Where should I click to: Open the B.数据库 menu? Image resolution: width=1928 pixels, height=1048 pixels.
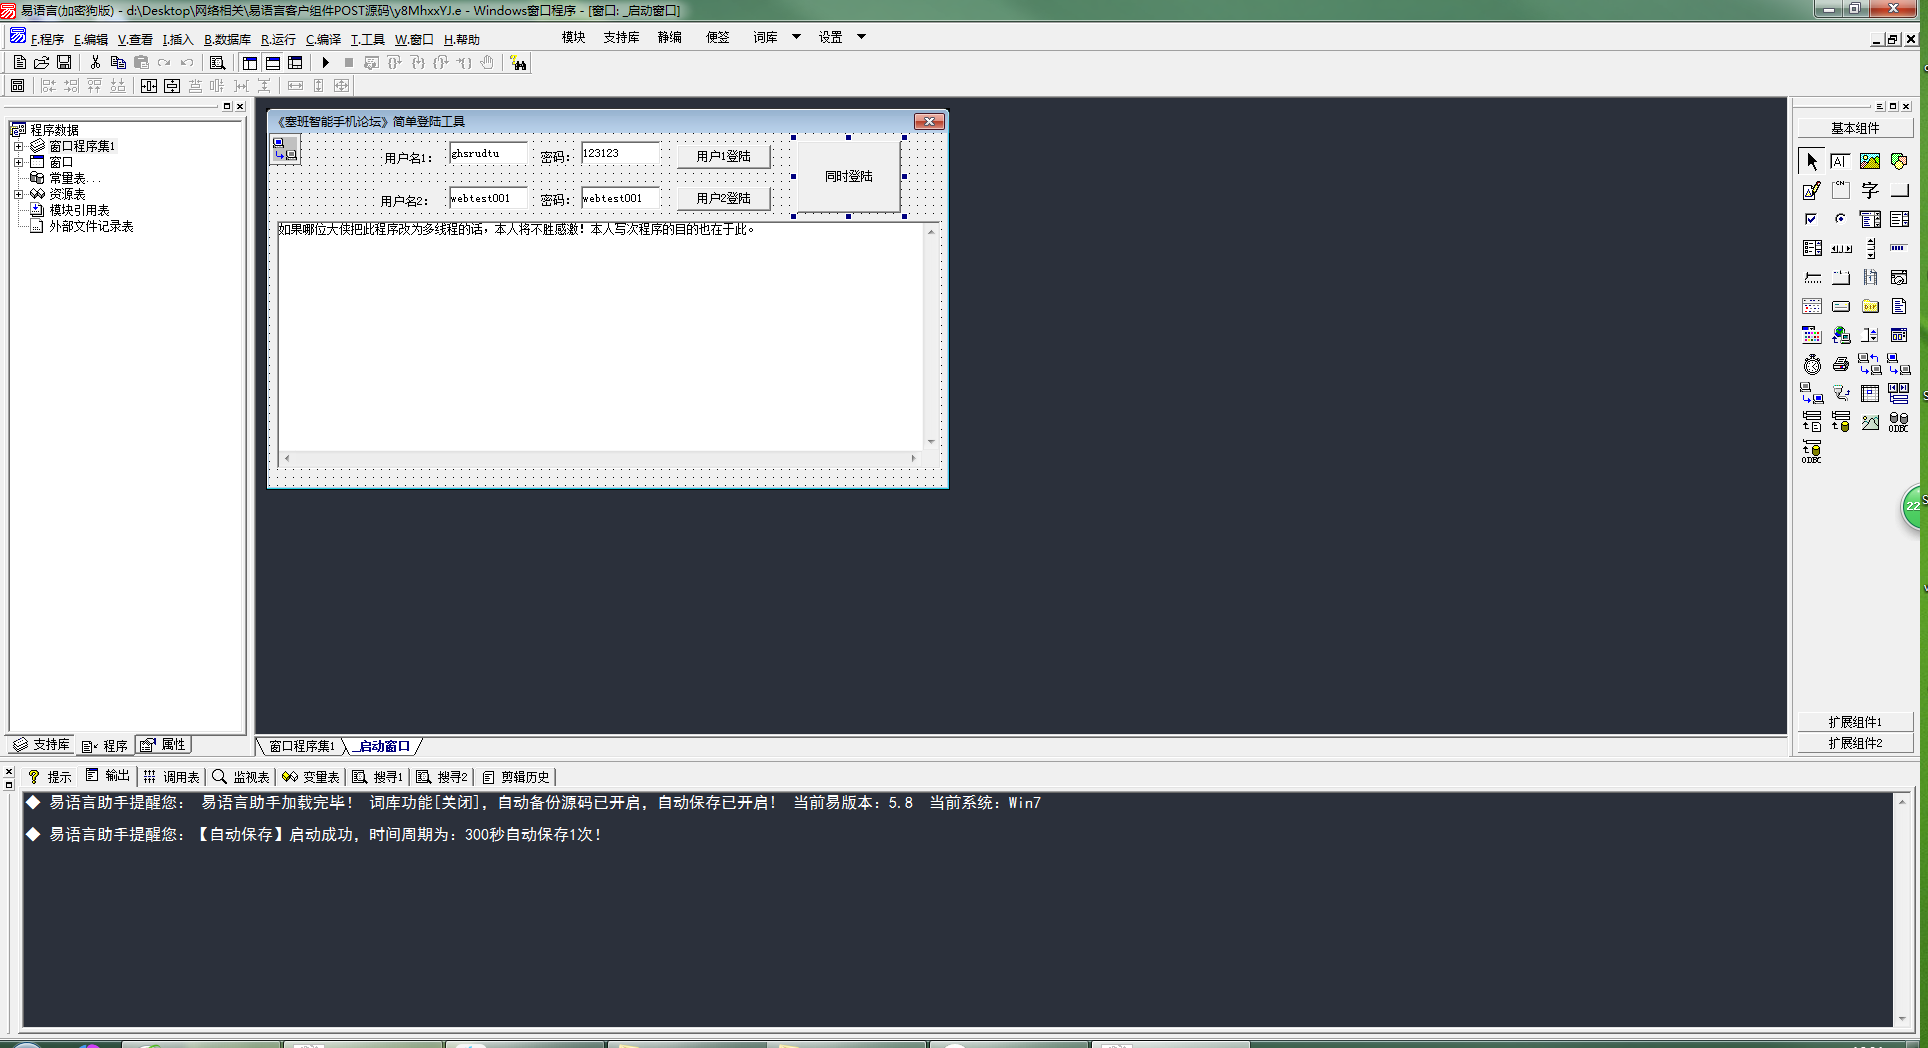[x=227, y=40]
